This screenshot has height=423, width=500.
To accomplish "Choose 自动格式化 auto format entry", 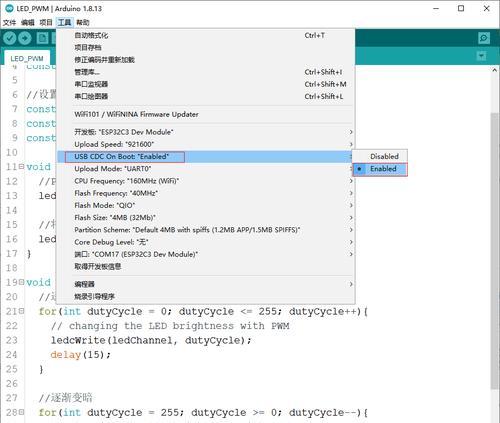I will (205, 35).
